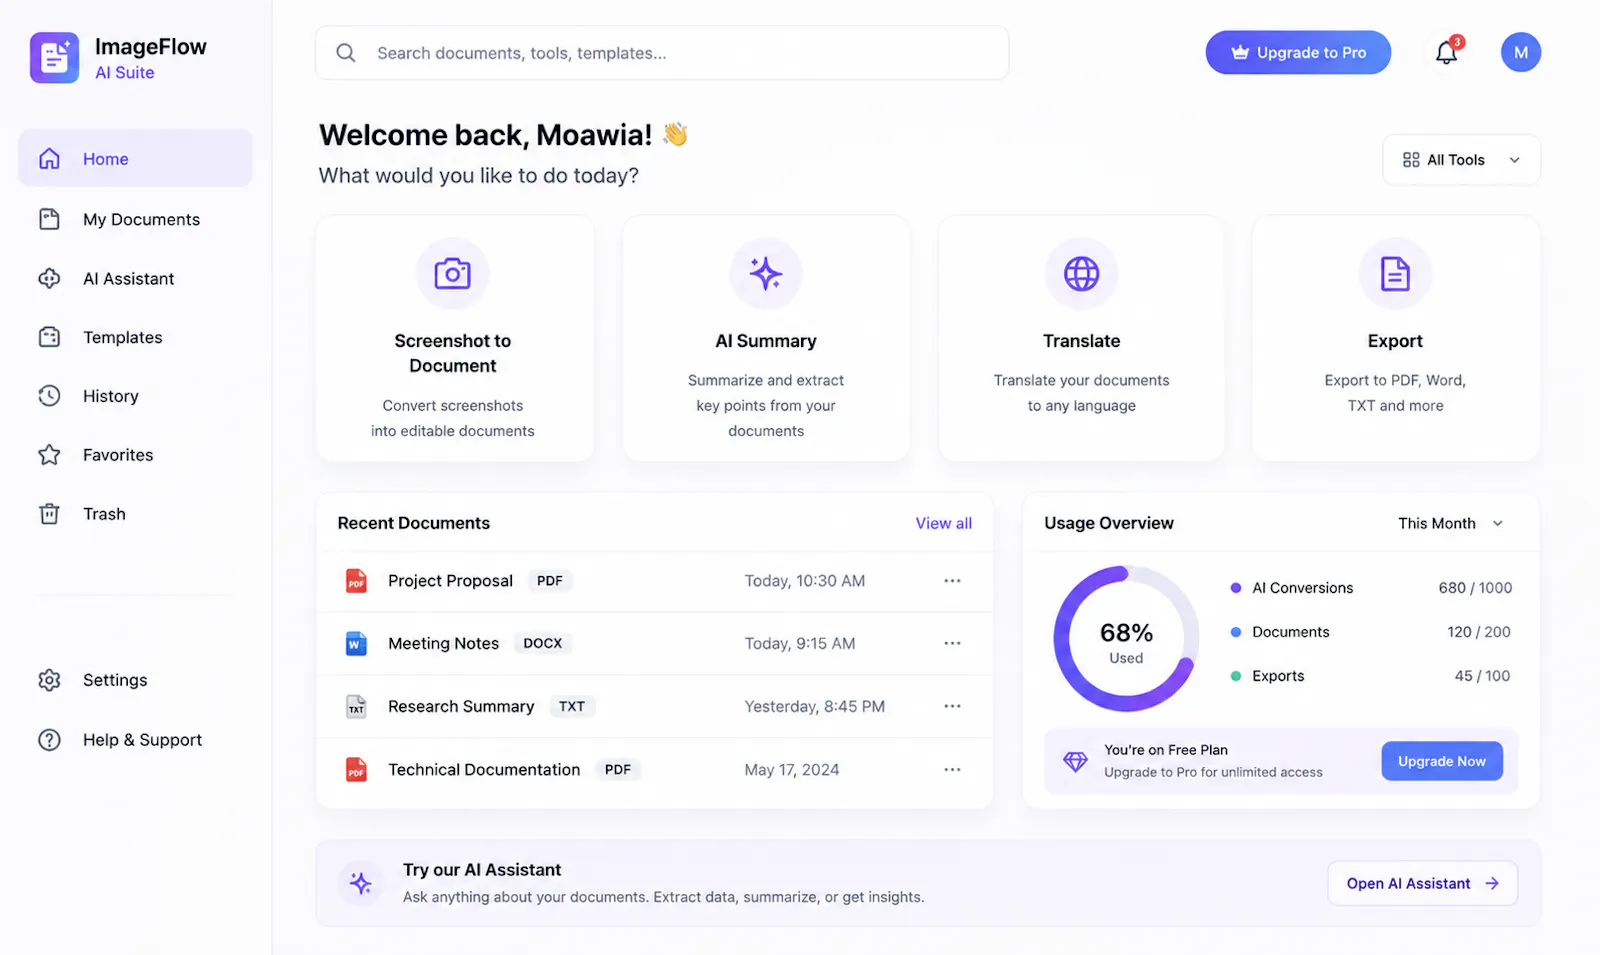Click the Export document icon
Viewport: 1600px width, 955px height.
click(x=1395, y=273)
